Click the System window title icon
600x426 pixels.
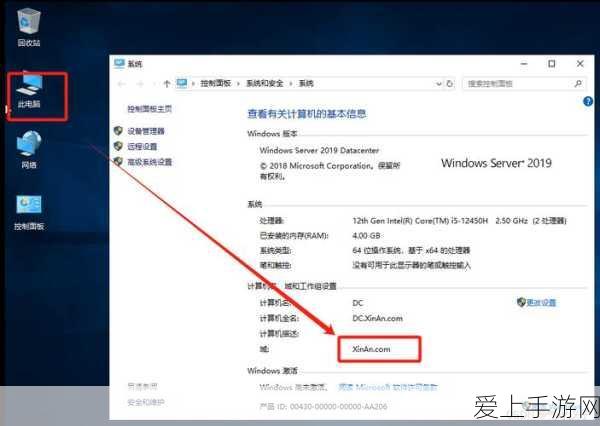pyautogui.click(x=119, y=64)
